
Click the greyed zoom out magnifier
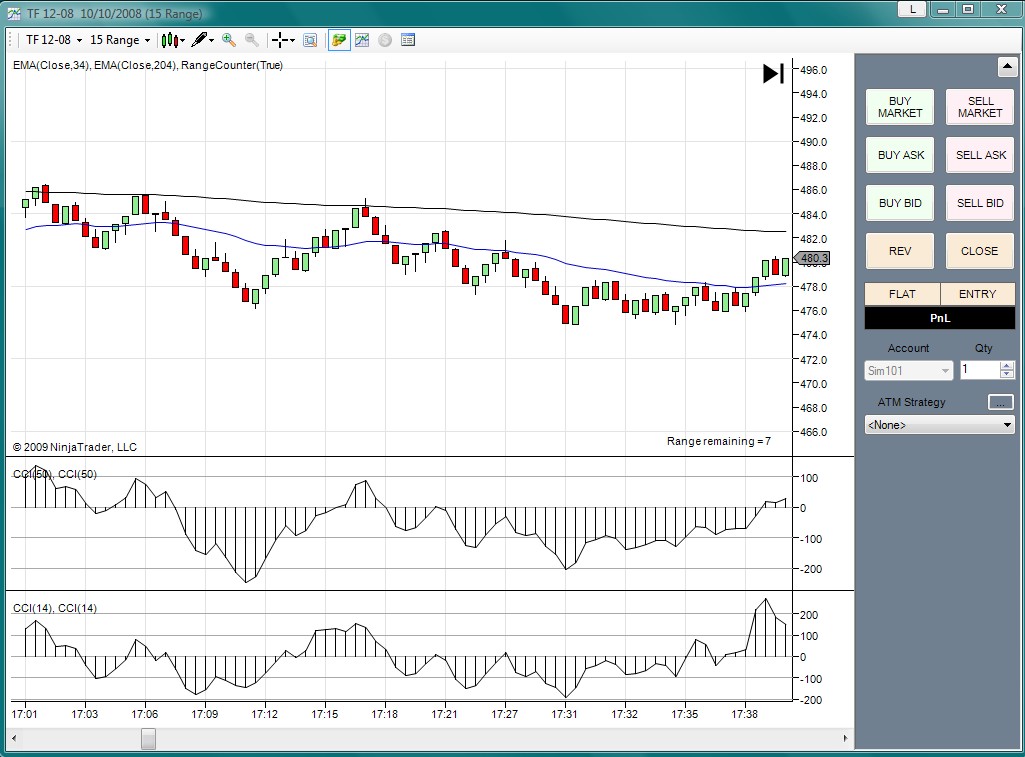(x=252, y=40)
